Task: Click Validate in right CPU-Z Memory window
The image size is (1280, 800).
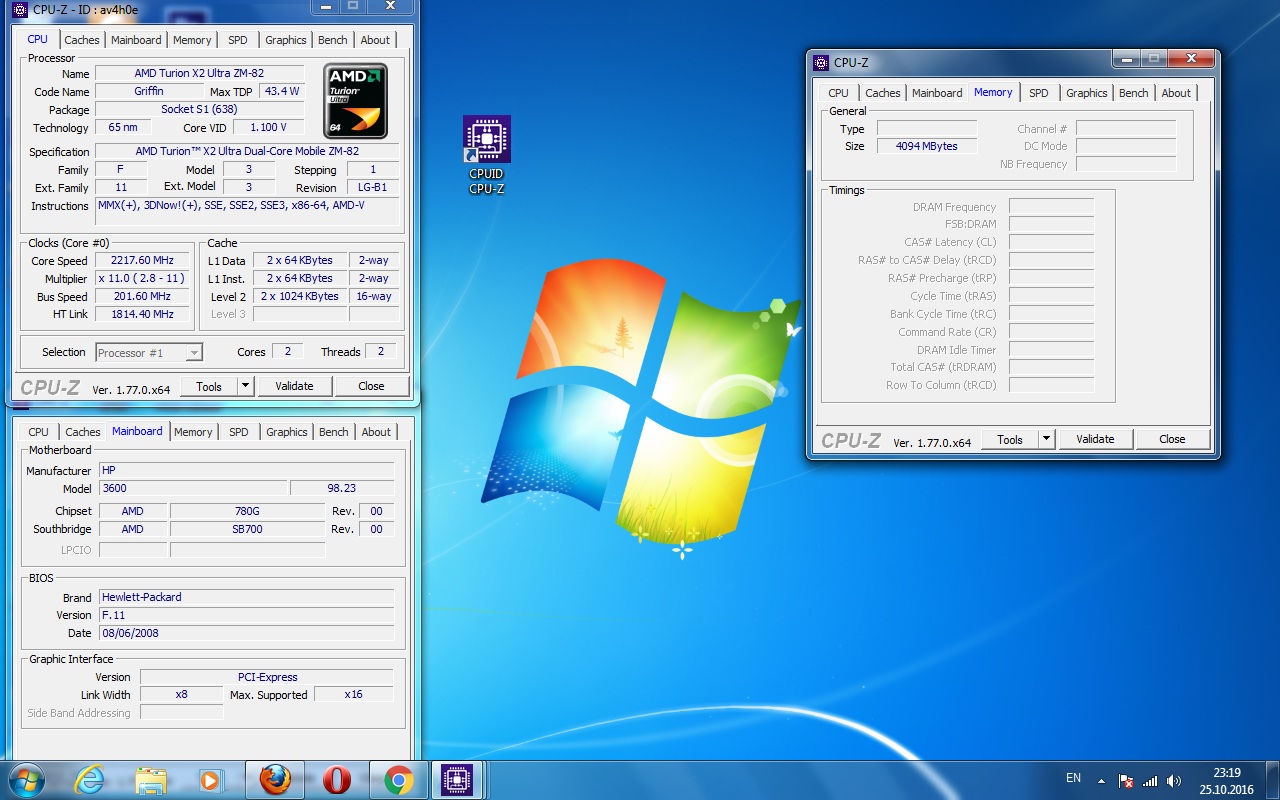Action: [x=1095, y=439]
